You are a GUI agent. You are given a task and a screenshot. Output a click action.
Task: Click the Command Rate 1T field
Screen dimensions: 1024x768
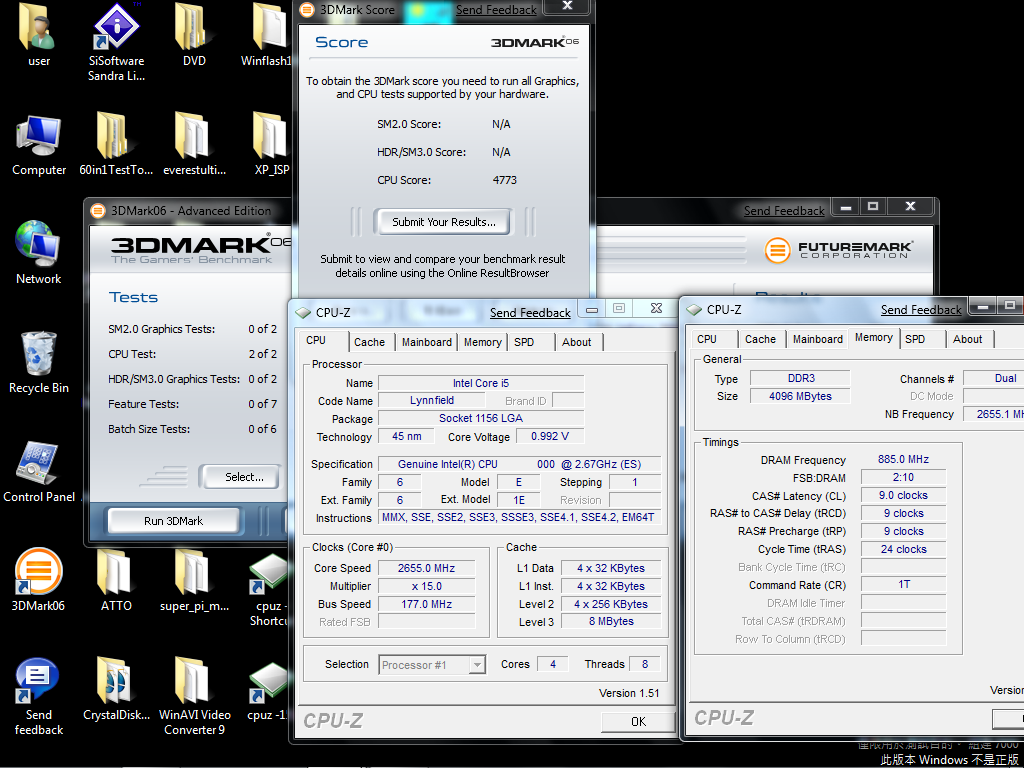903,584
